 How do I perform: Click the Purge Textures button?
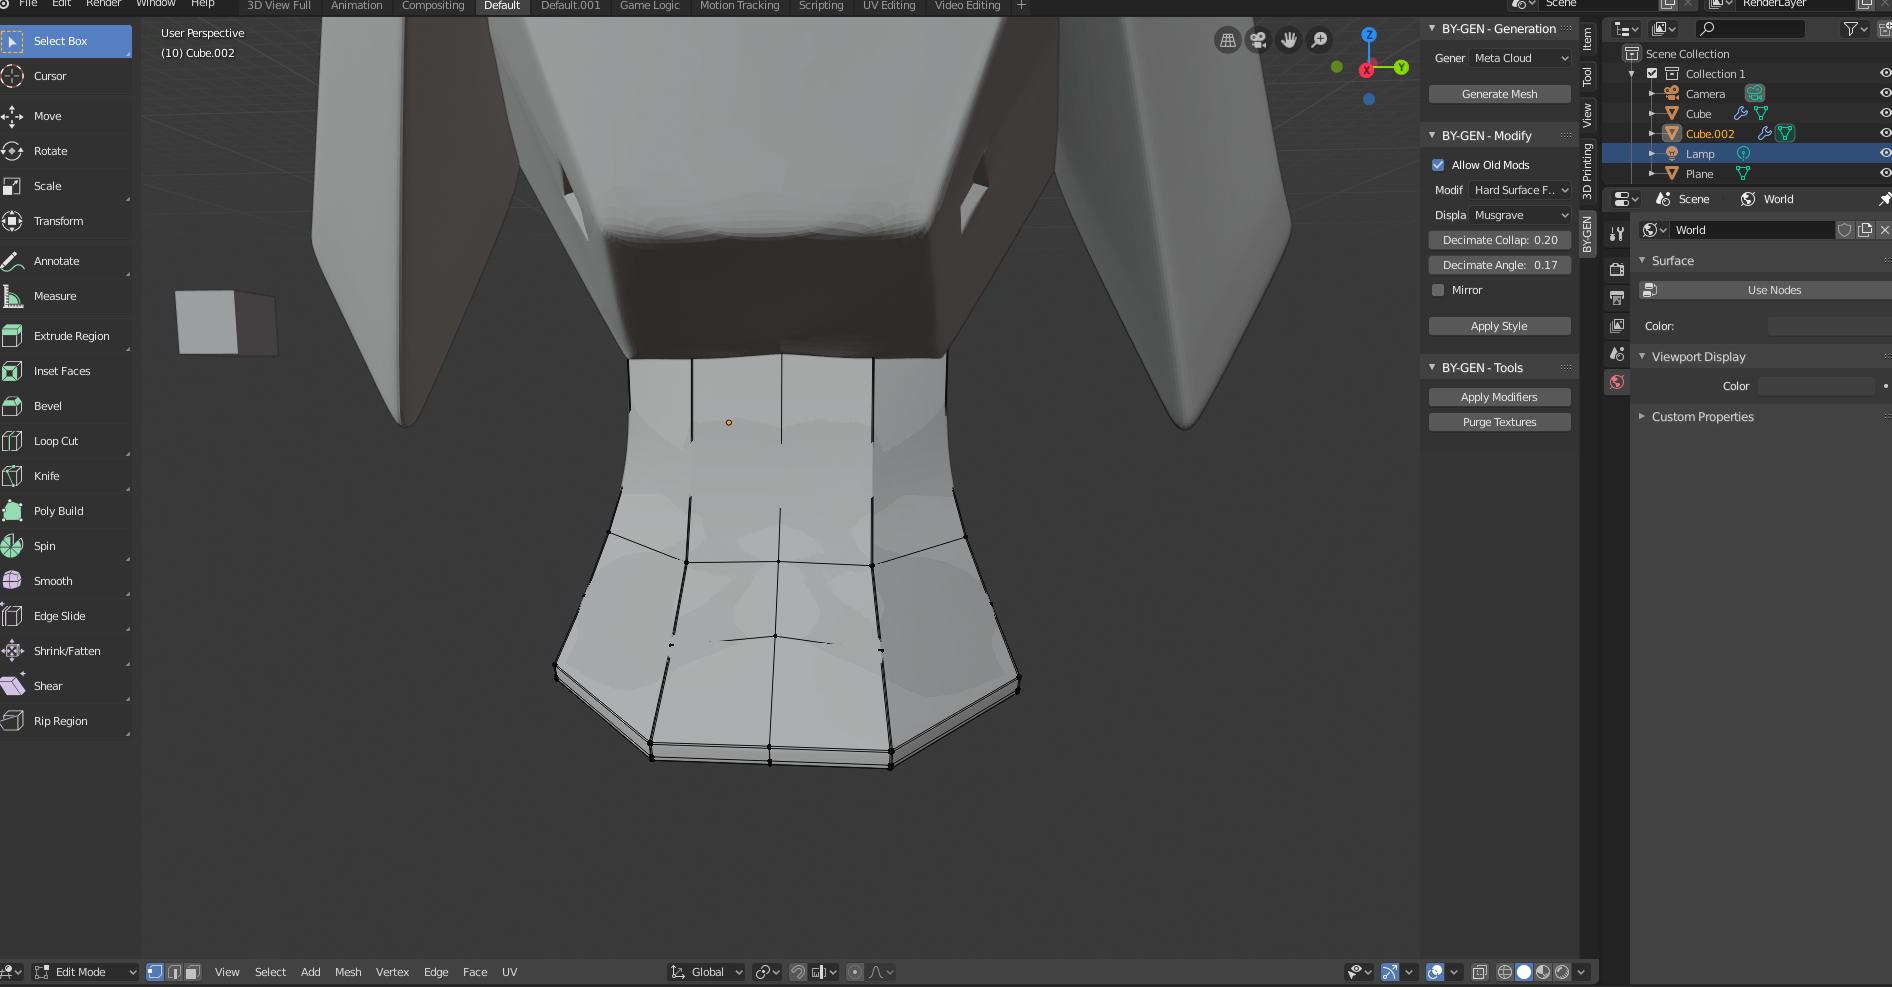1499,422
